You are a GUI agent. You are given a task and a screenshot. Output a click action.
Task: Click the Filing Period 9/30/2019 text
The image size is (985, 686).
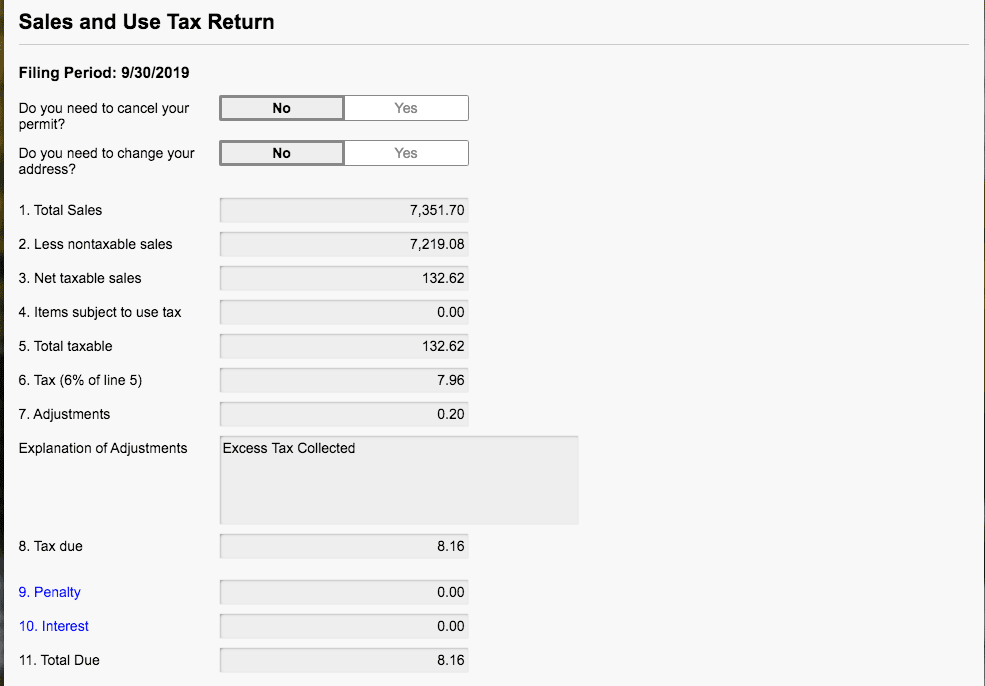click(x=104, y=73)
